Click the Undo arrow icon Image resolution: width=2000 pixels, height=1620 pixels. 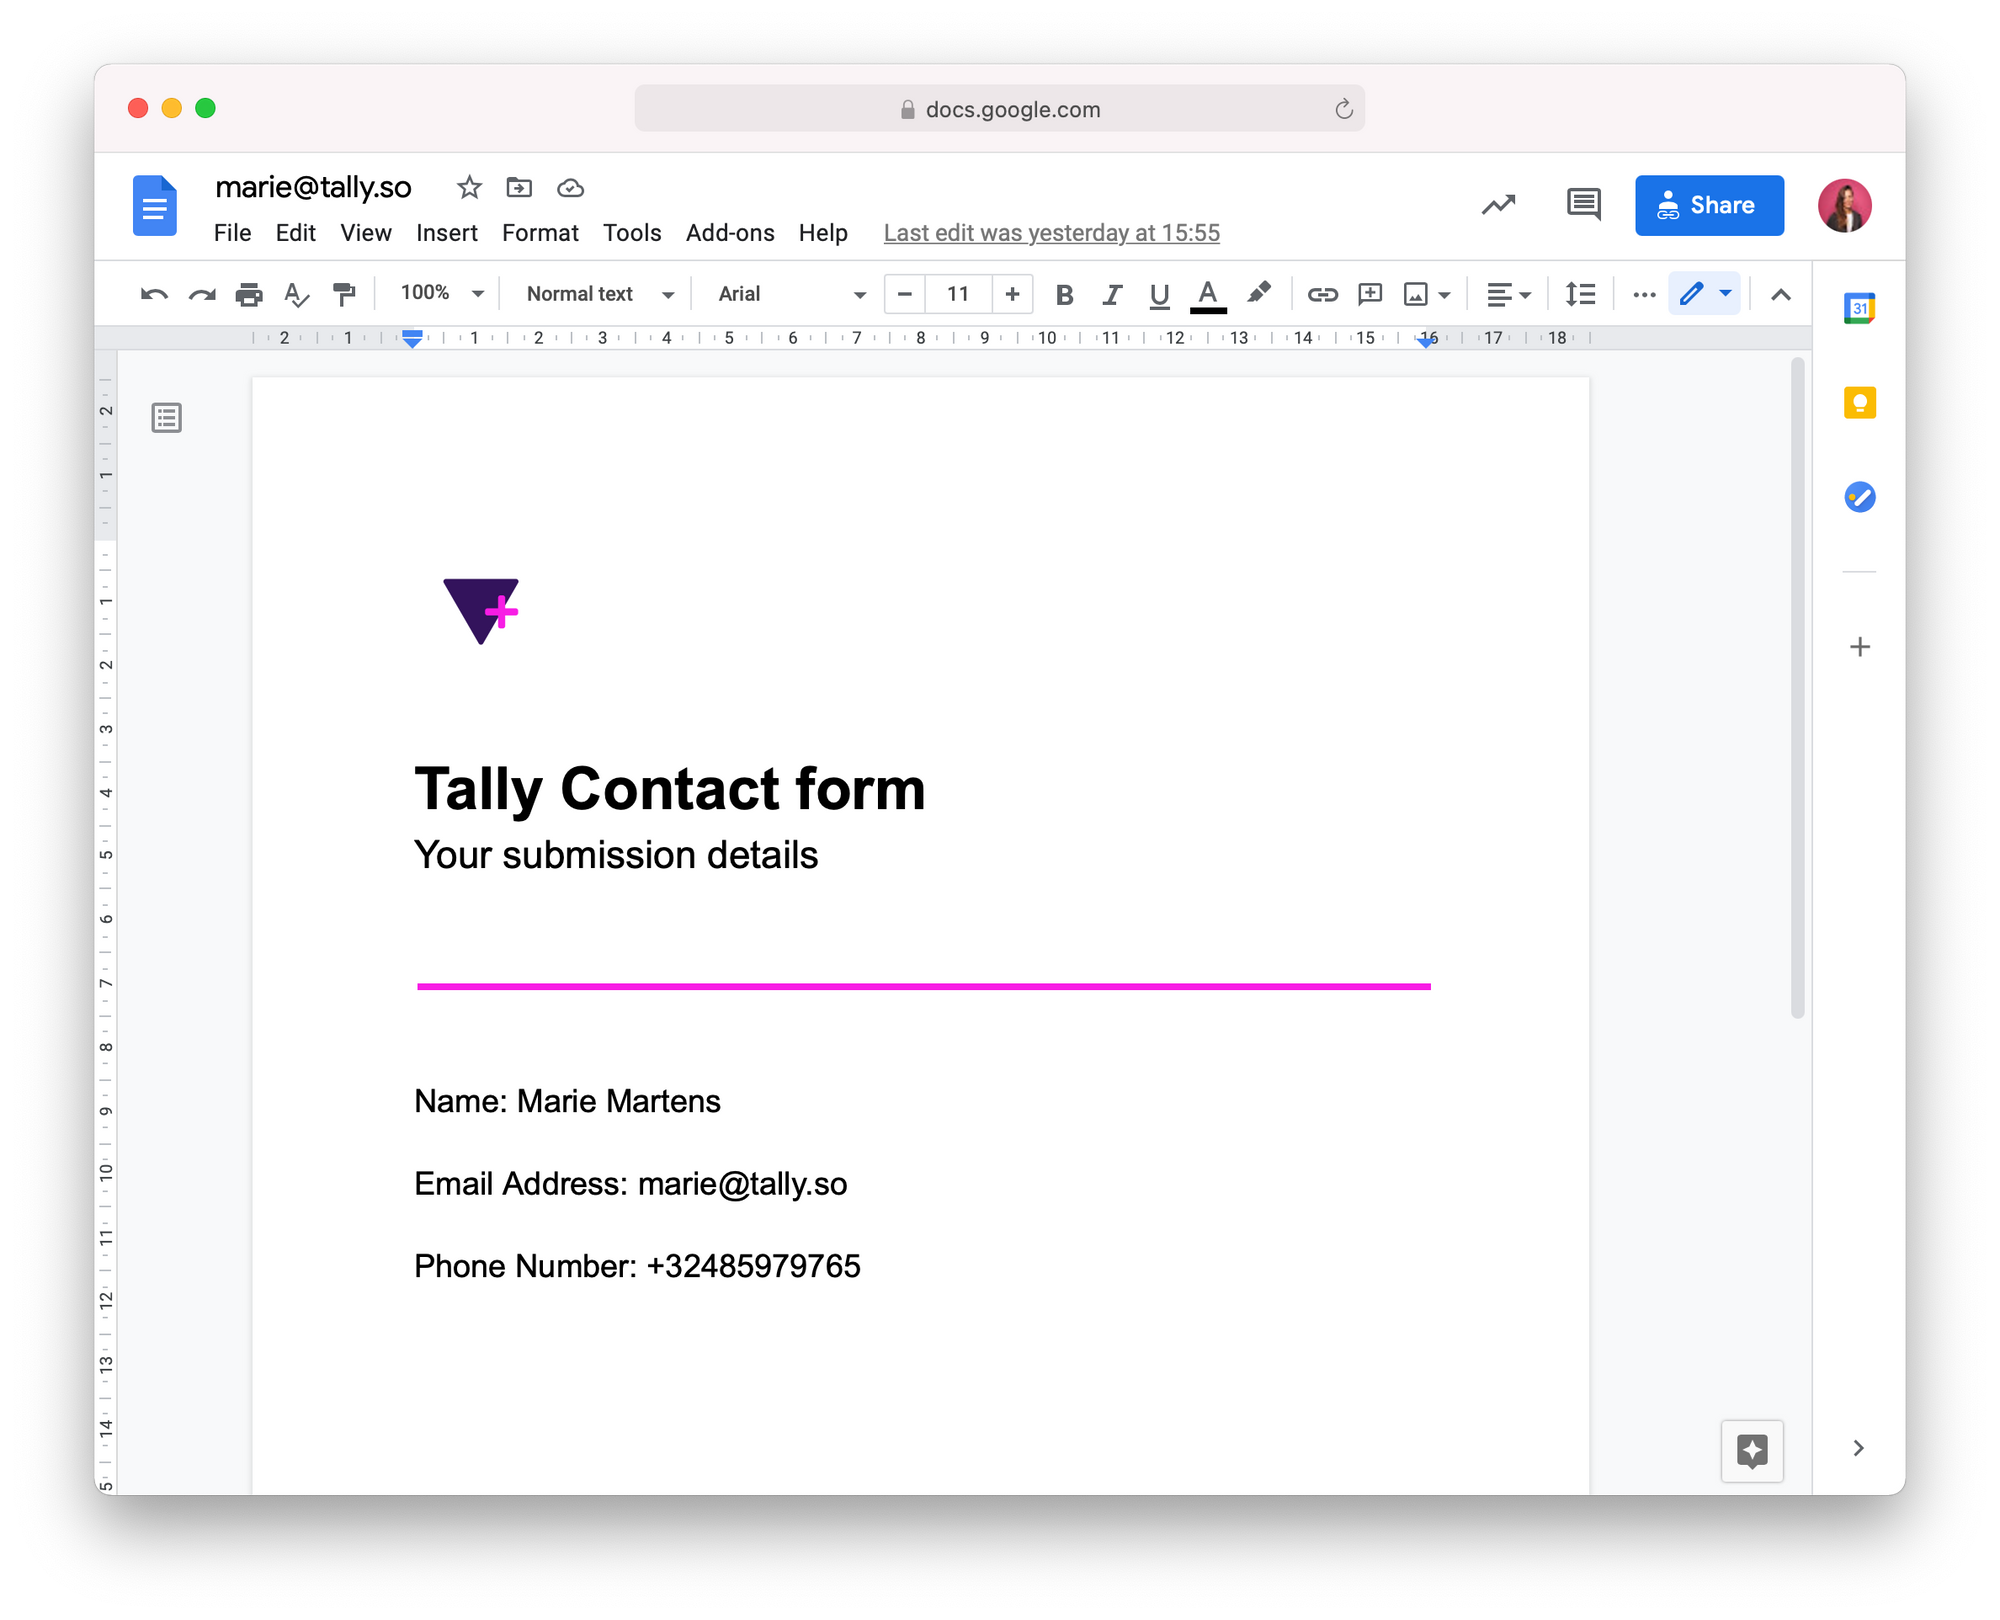point(154,294)
